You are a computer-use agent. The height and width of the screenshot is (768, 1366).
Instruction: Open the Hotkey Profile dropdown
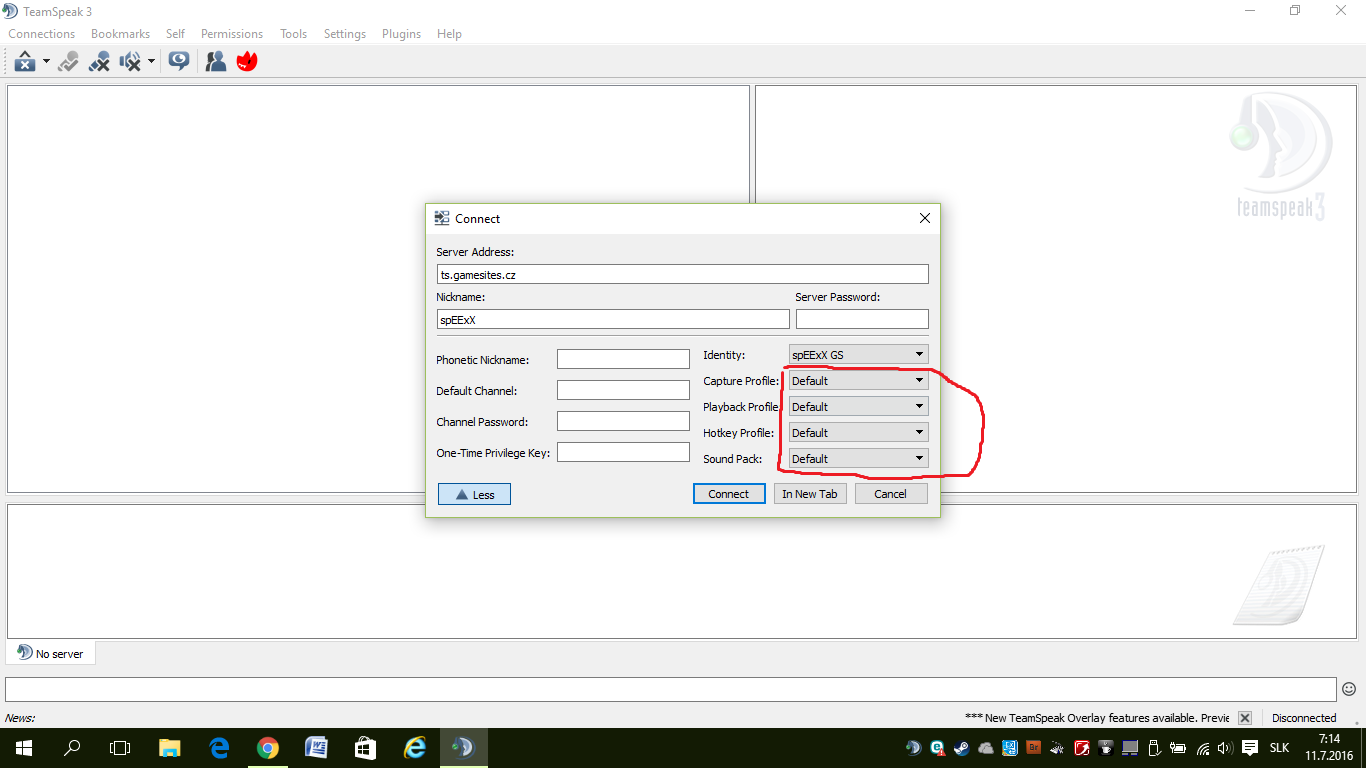(x=858, y=432)
